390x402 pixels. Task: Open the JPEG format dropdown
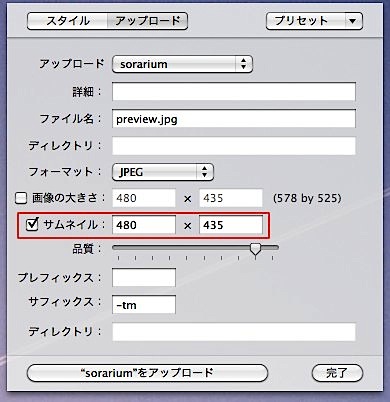(x=163, y=172)
